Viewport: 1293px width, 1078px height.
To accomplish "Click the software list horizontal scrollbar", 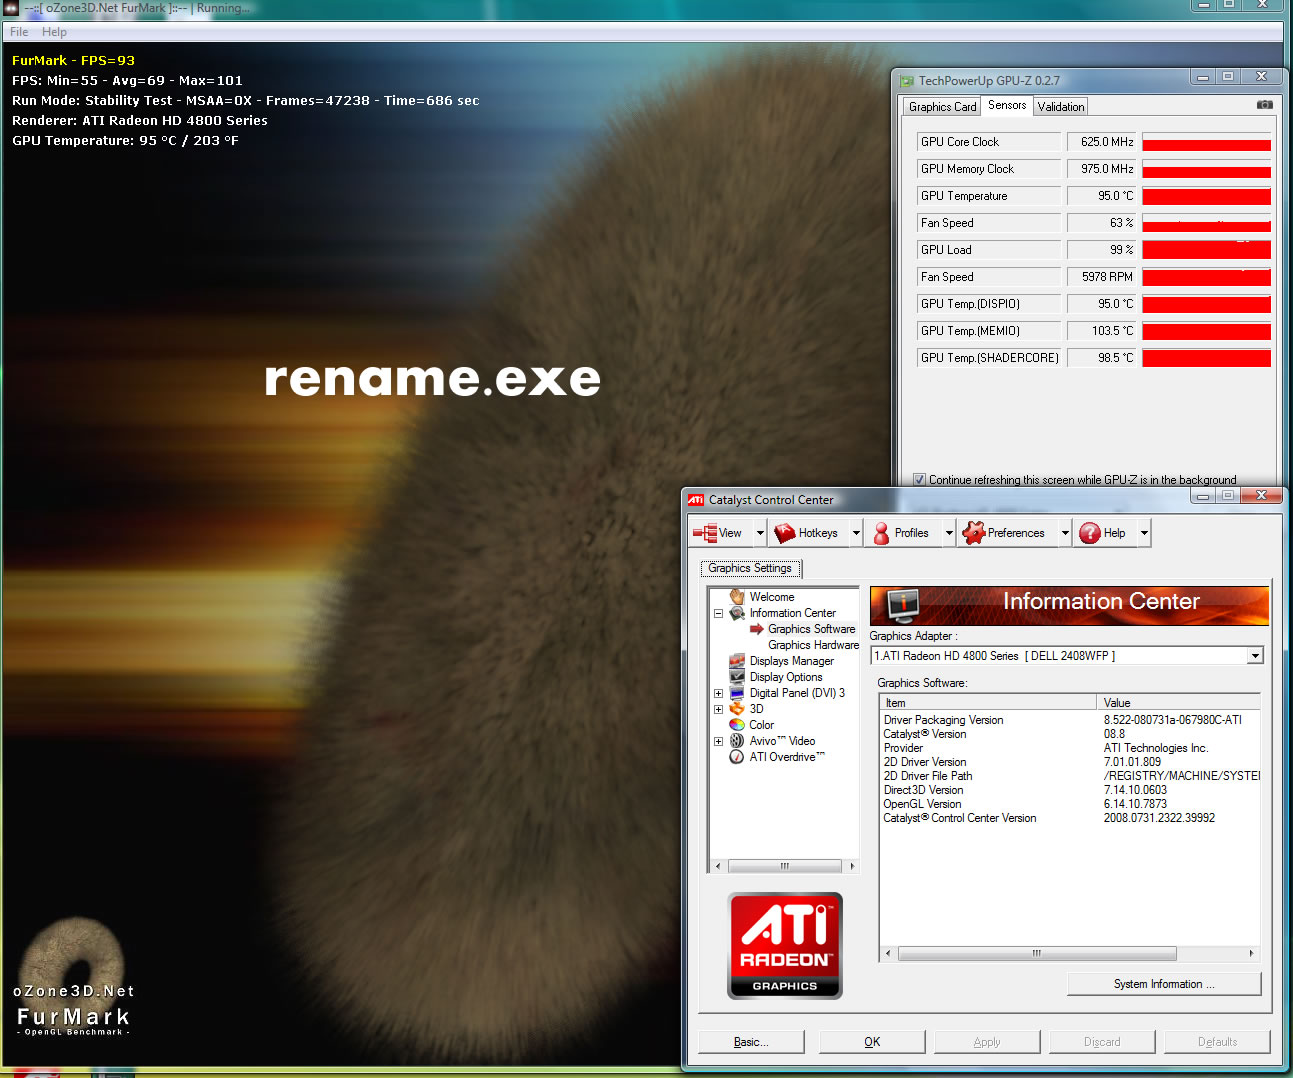I will (x=1068, y=953).
